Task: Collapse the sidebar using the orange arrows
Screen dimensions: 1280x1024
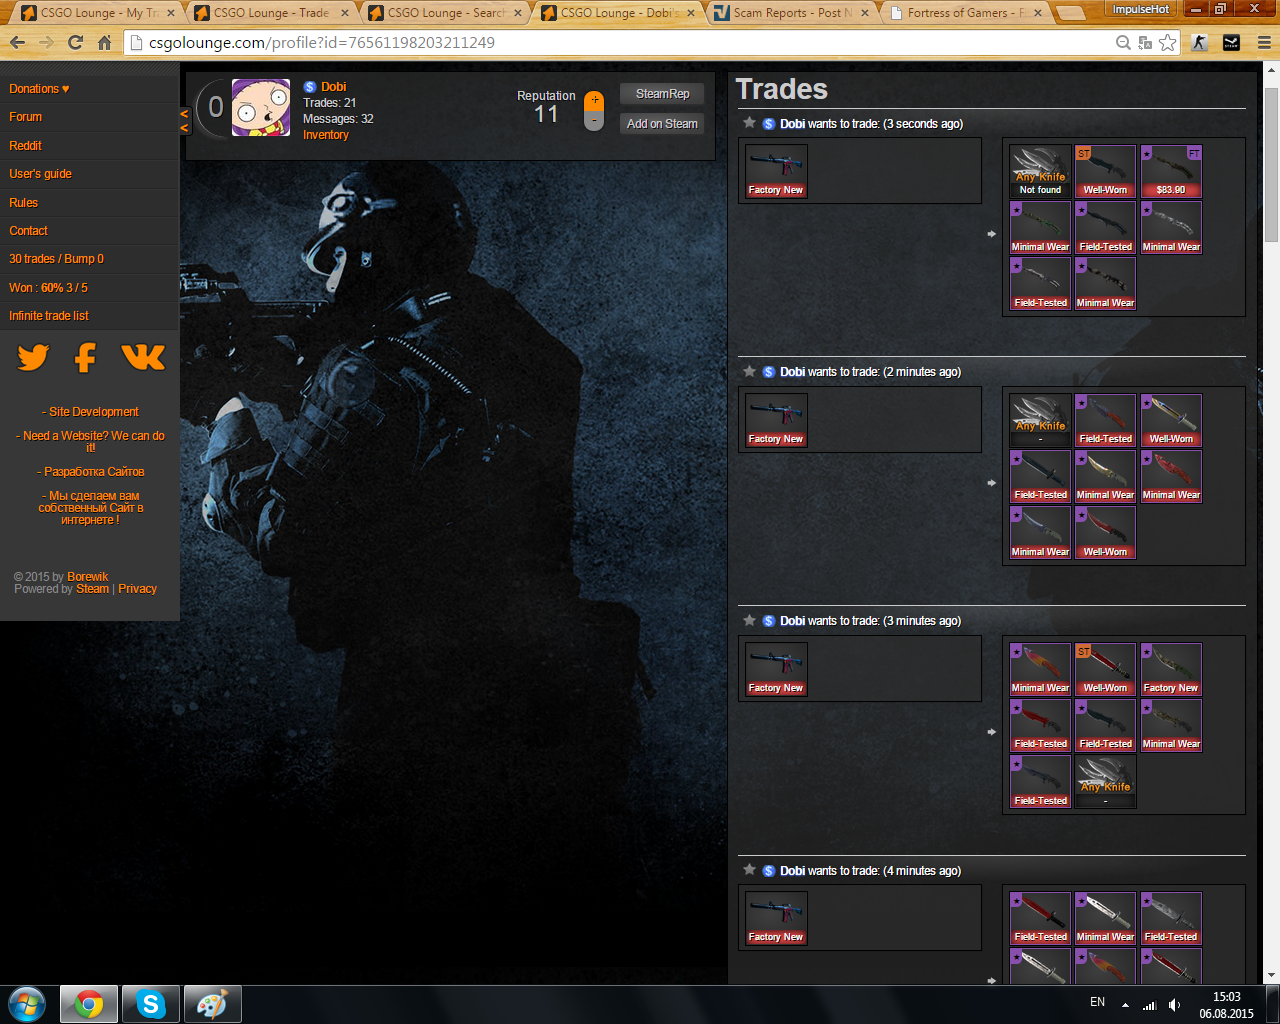Action: (x=184, y=121)
